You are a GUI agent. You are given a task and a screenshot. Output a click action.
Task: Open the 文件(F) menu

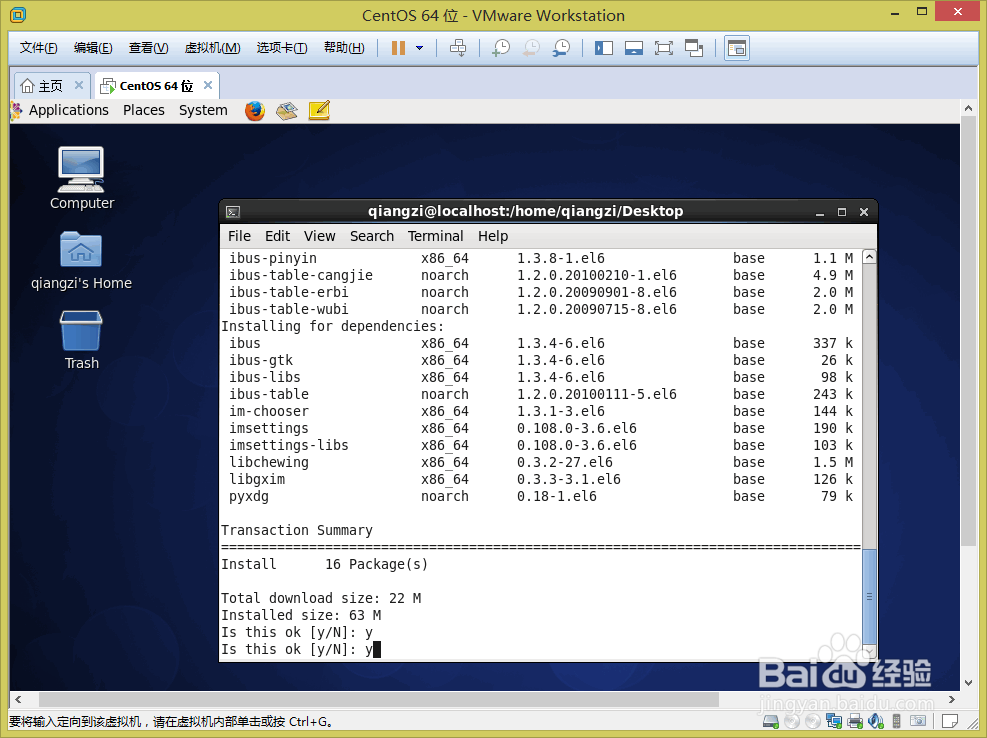(x=38, y=48)
